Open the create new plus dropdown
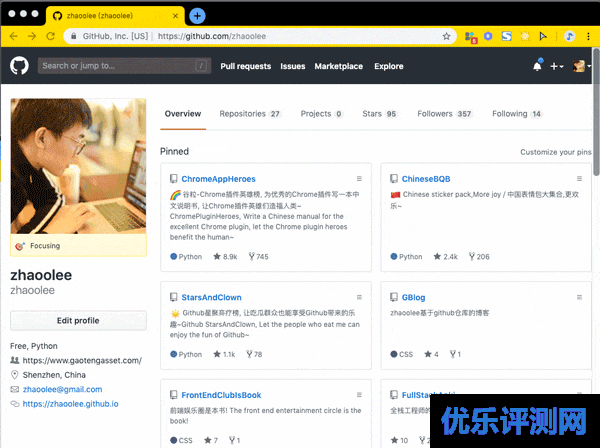This screenshot has width=600, height=448. [x=557, y=66]
